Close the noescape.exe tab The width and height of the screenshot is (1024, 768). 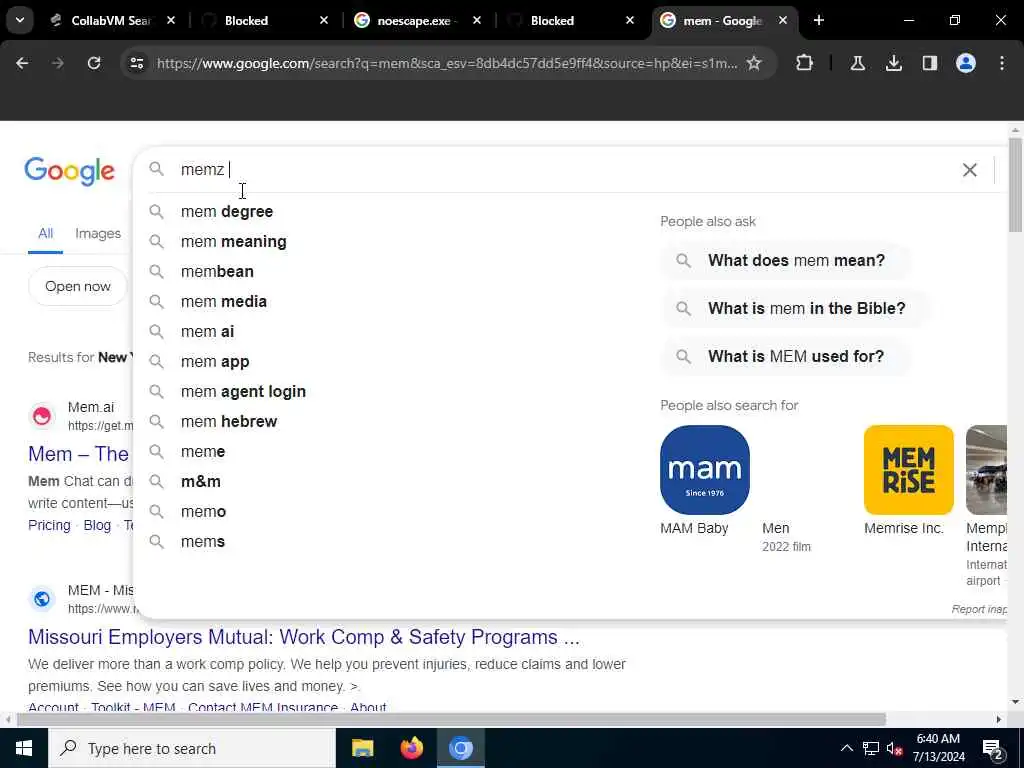pos(477,21)
